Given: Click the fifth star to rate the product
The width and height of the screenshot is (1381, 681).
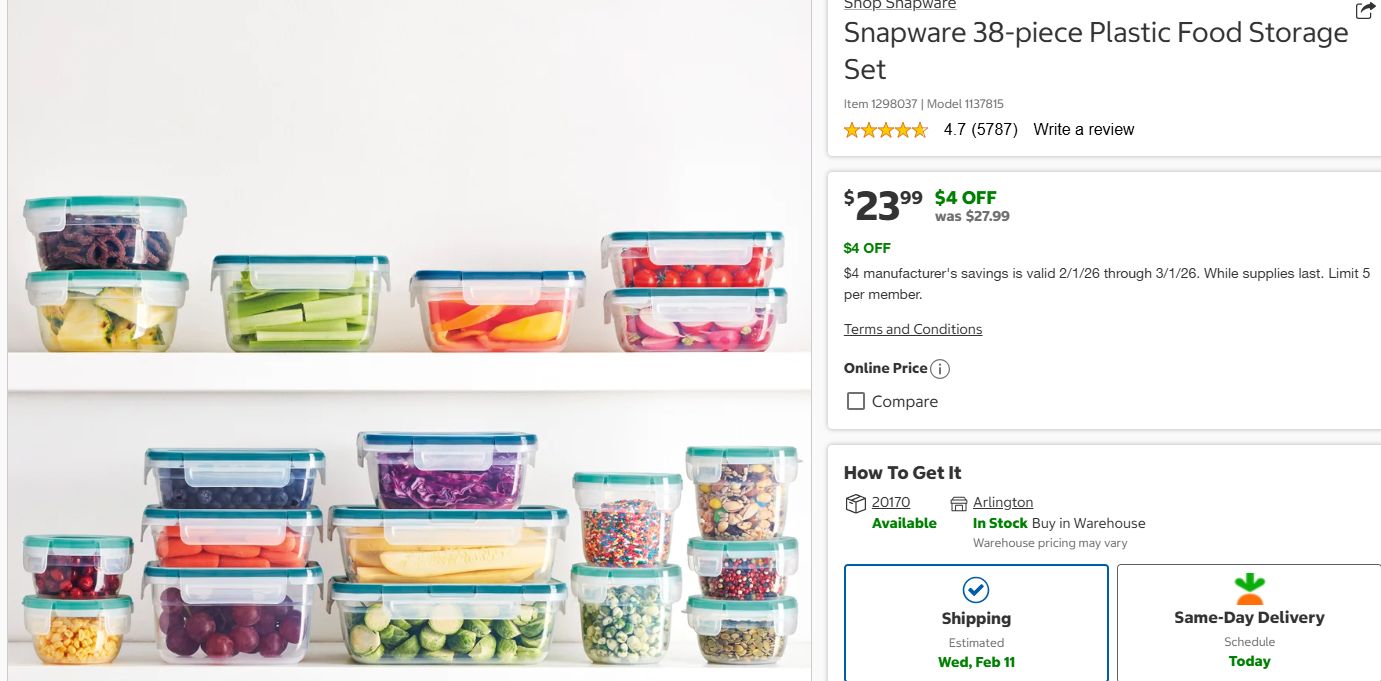Looking at the screenshot, I should tap(922, 129).
